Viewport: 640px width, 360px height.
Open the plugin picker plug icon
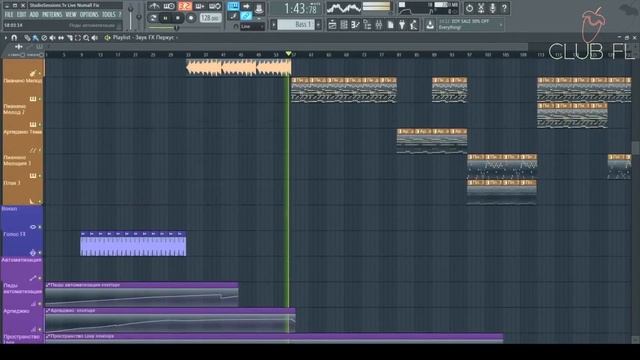tap(402, 25)
